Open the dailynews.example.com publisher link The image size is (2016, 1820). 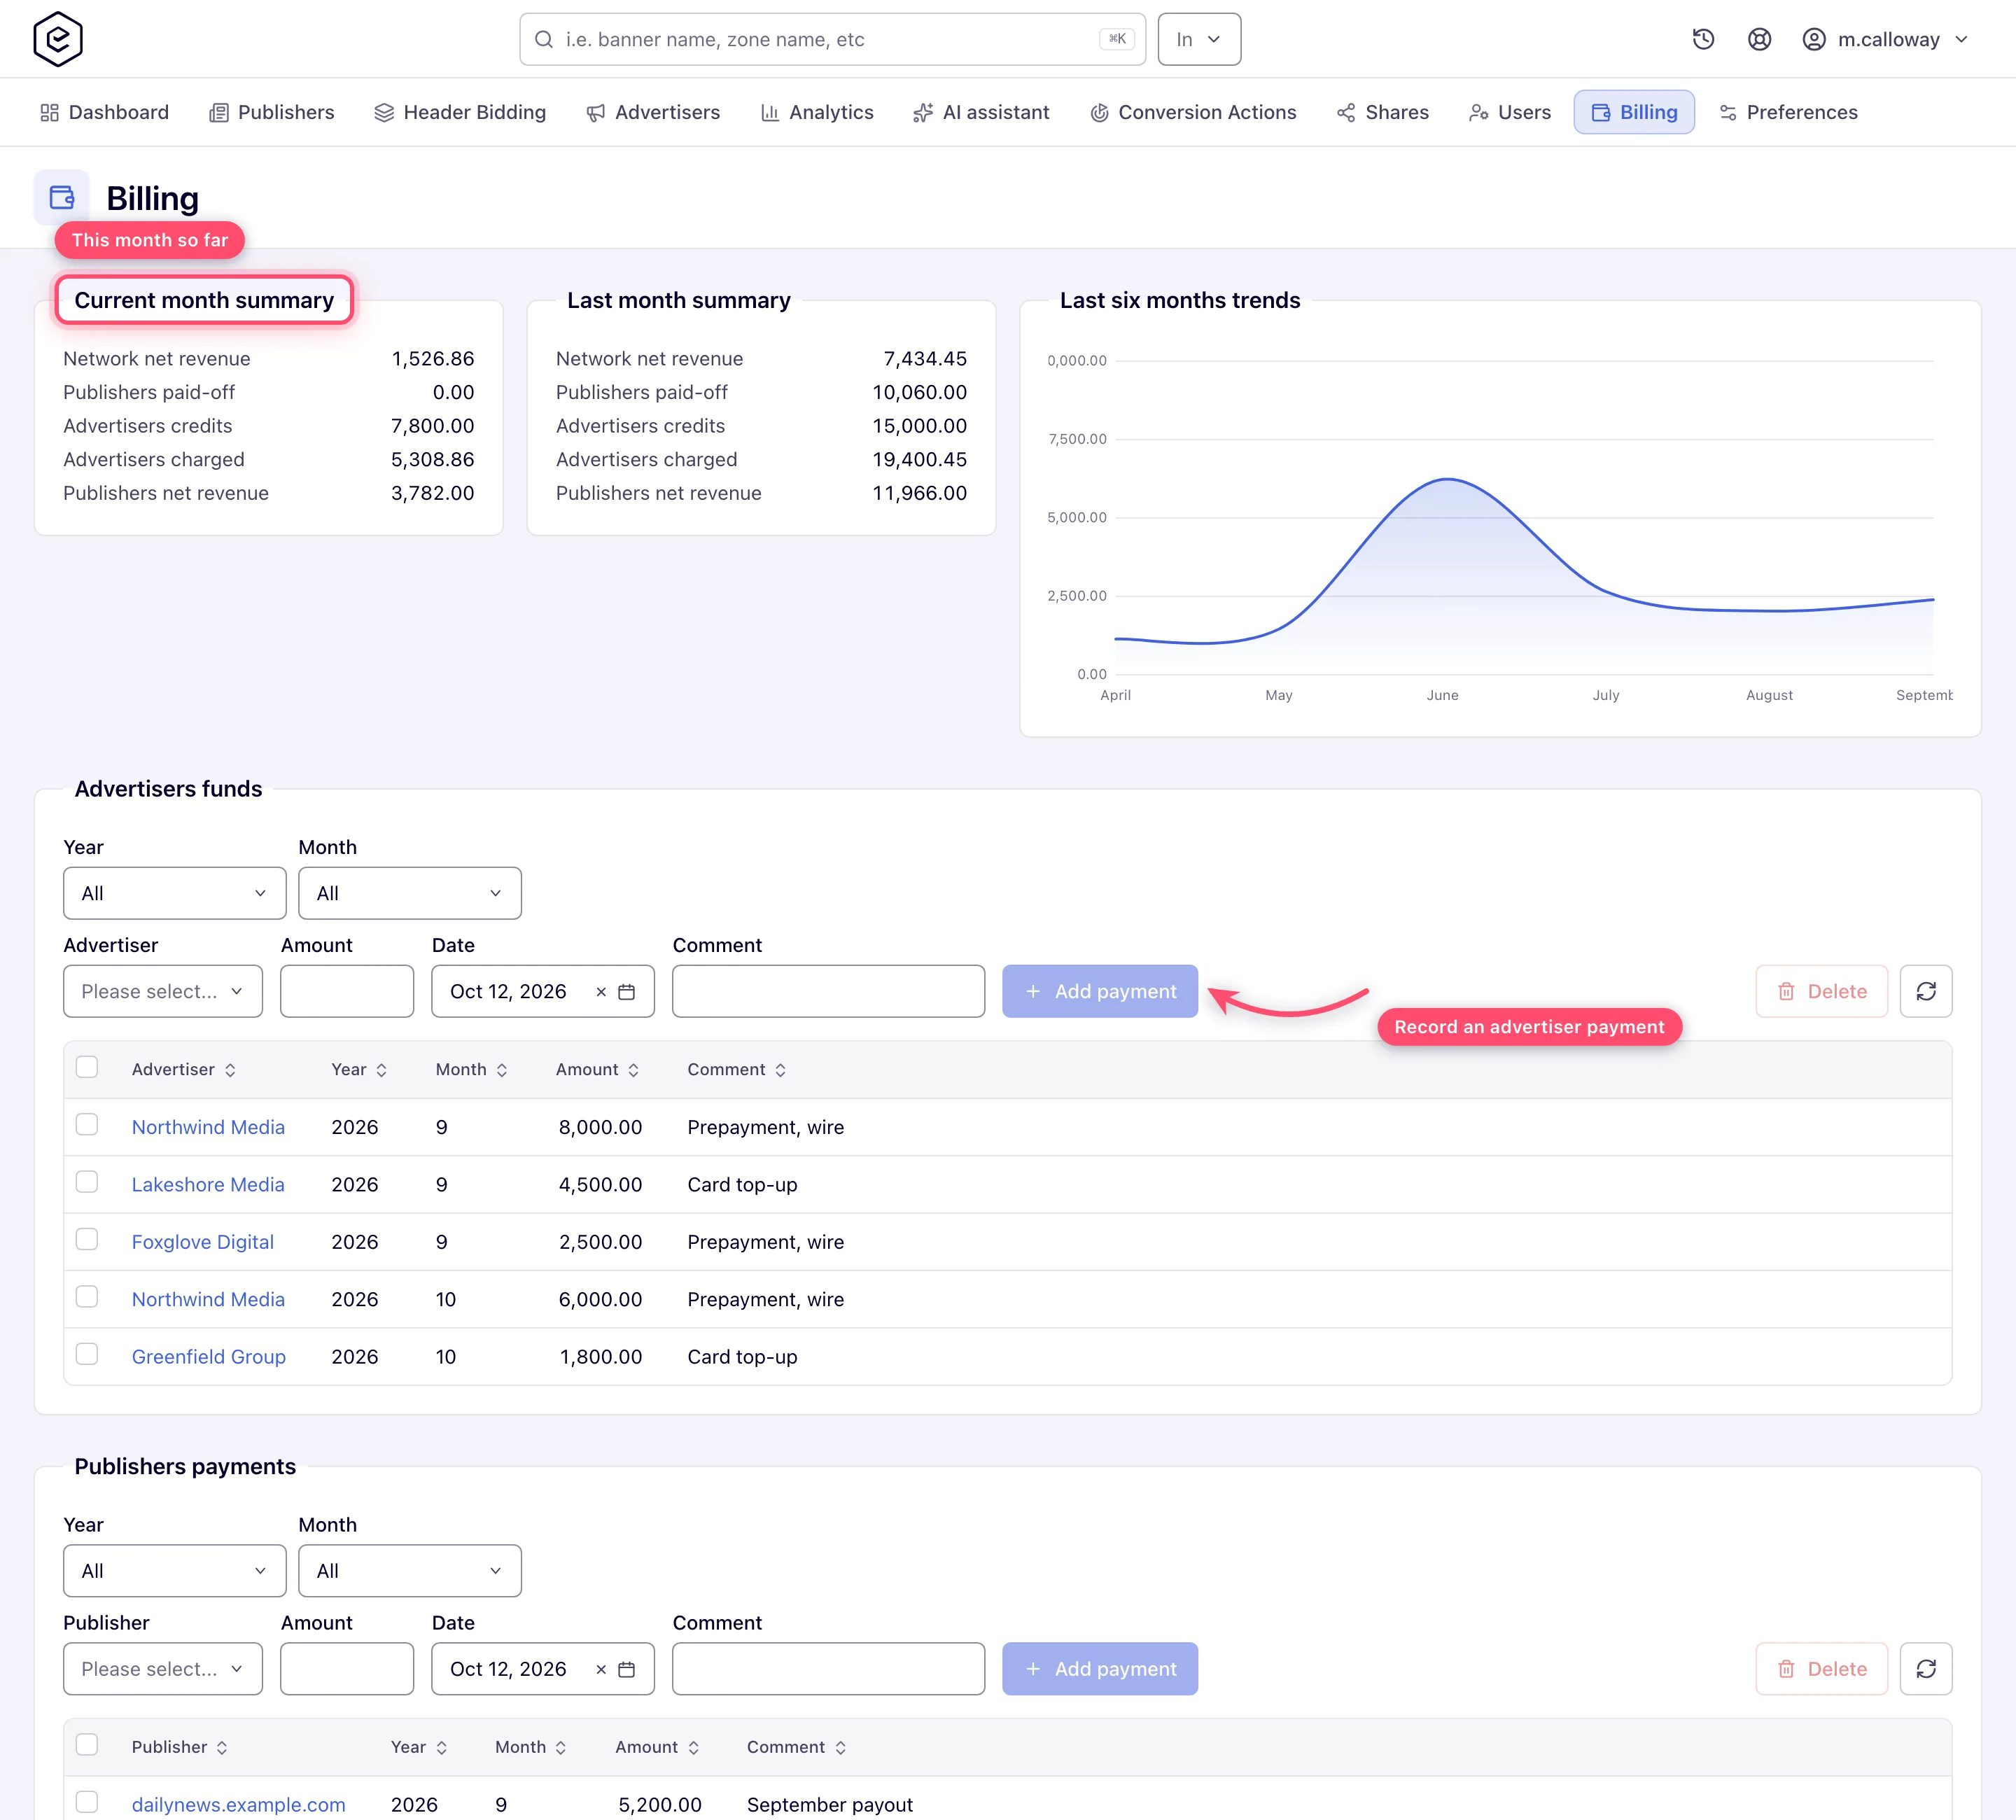(239, 1804)
